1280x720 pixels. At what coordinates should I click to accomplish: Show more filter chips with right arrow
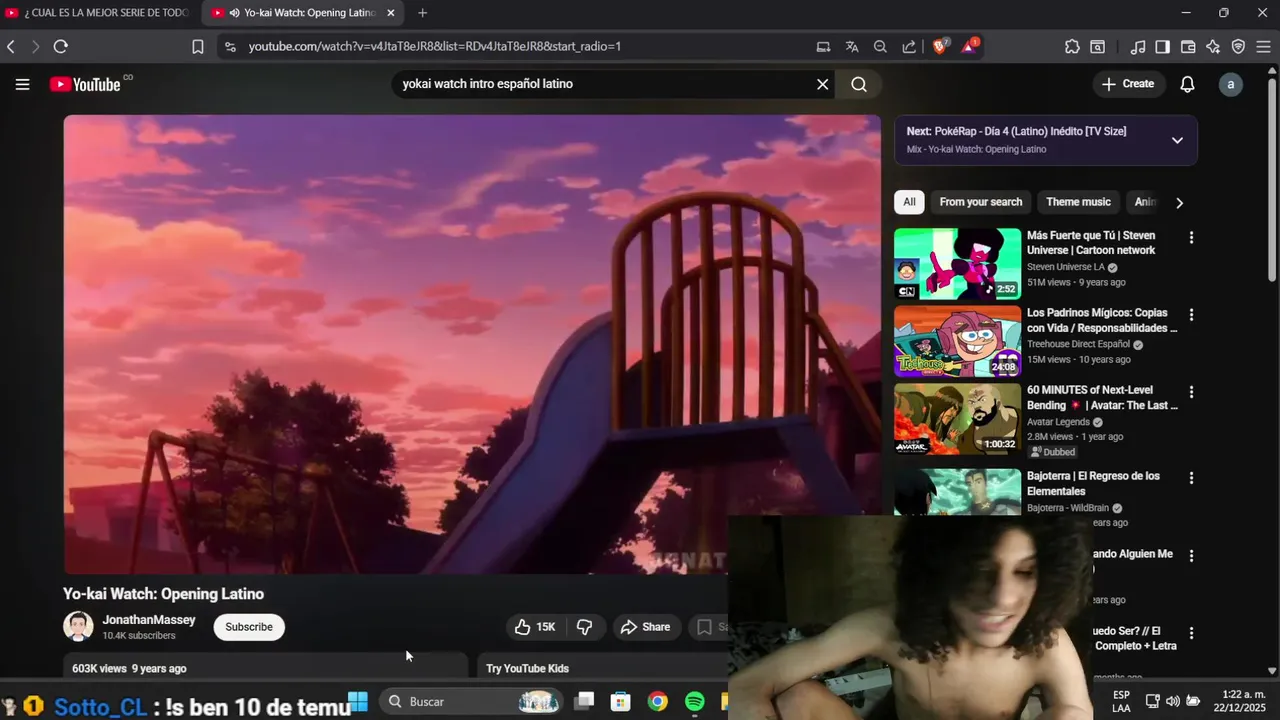[x=1179, y=203]
